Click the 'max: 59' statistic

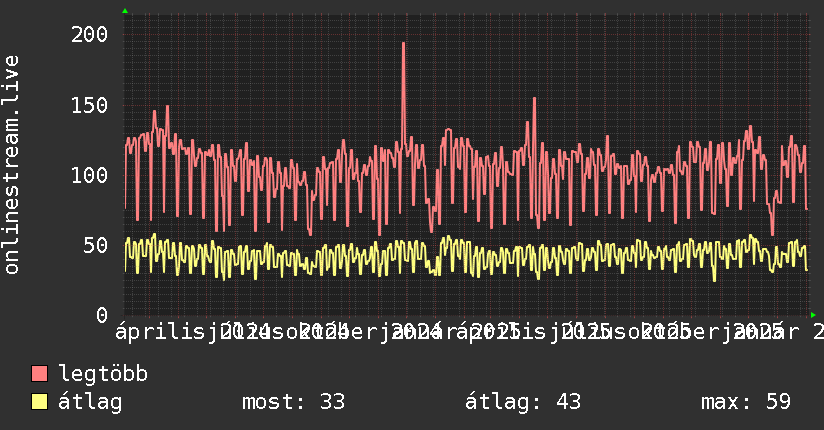pyautogui.click(x=746, y=402)
